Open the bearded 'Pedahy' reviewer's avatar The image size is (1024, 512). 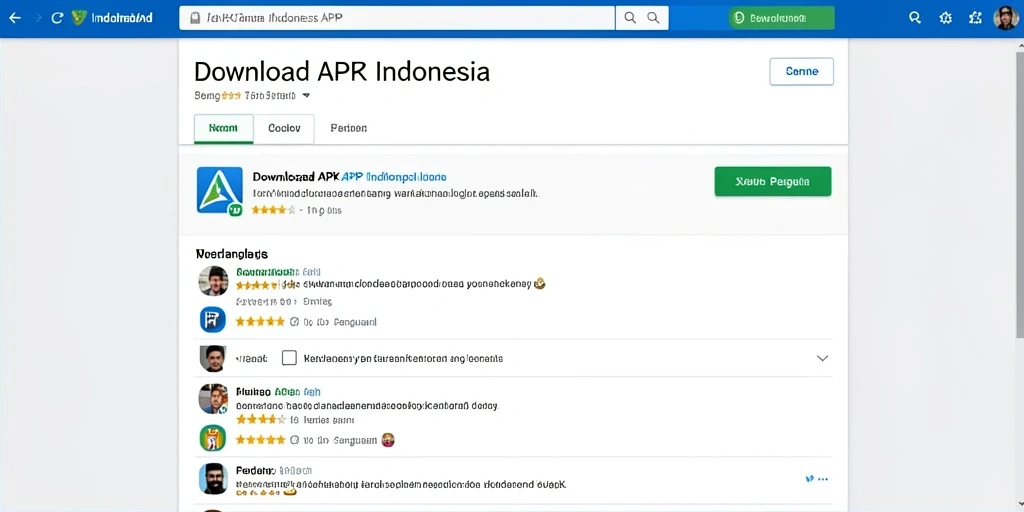213,479
